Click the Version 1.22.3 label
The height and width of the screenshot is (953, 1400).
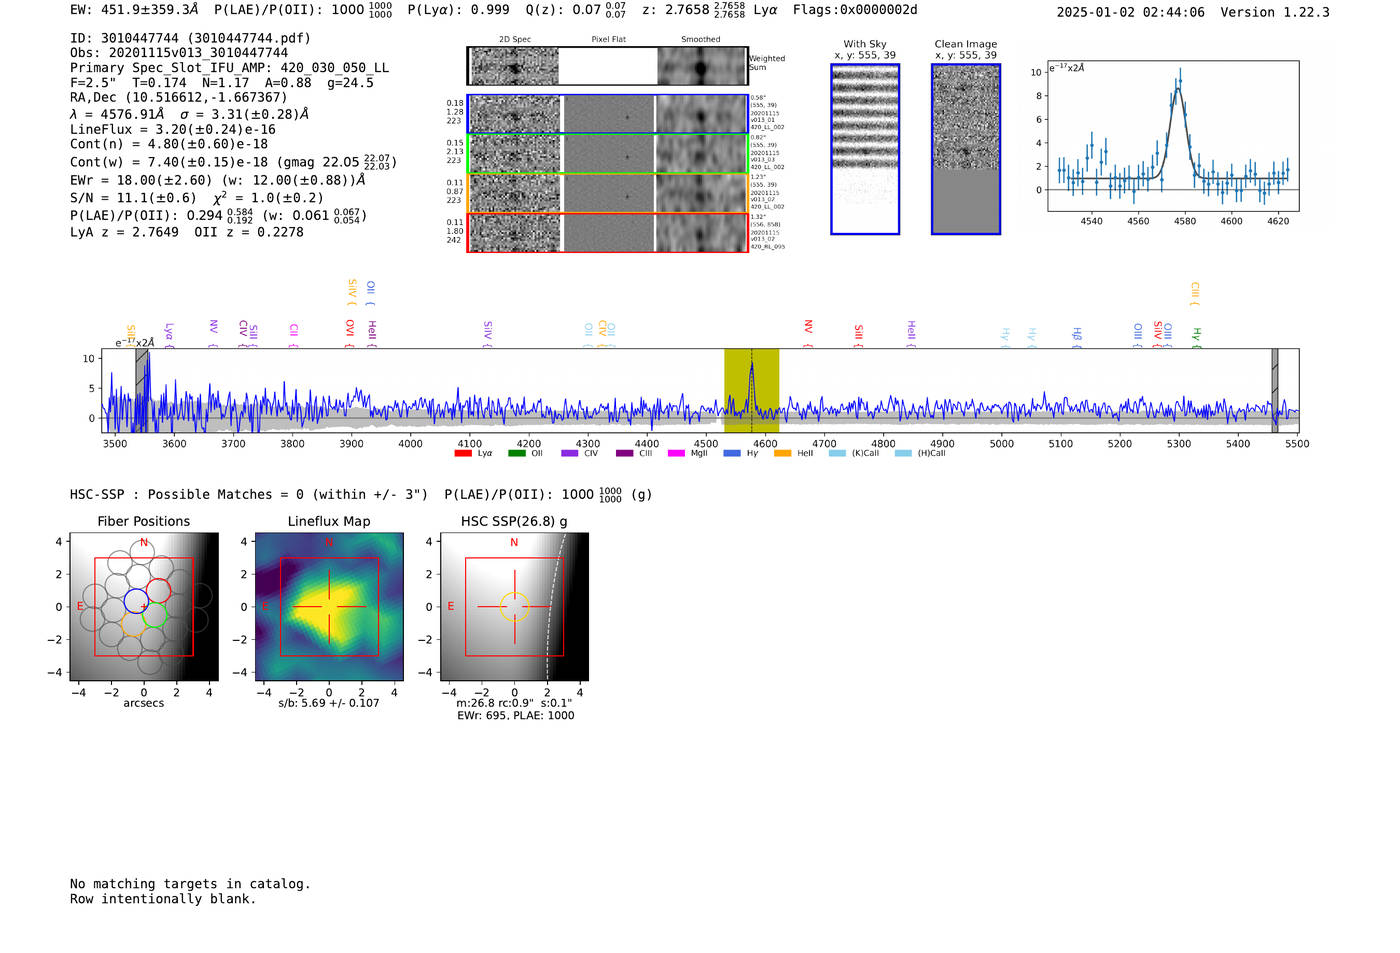coord(1275,12)
